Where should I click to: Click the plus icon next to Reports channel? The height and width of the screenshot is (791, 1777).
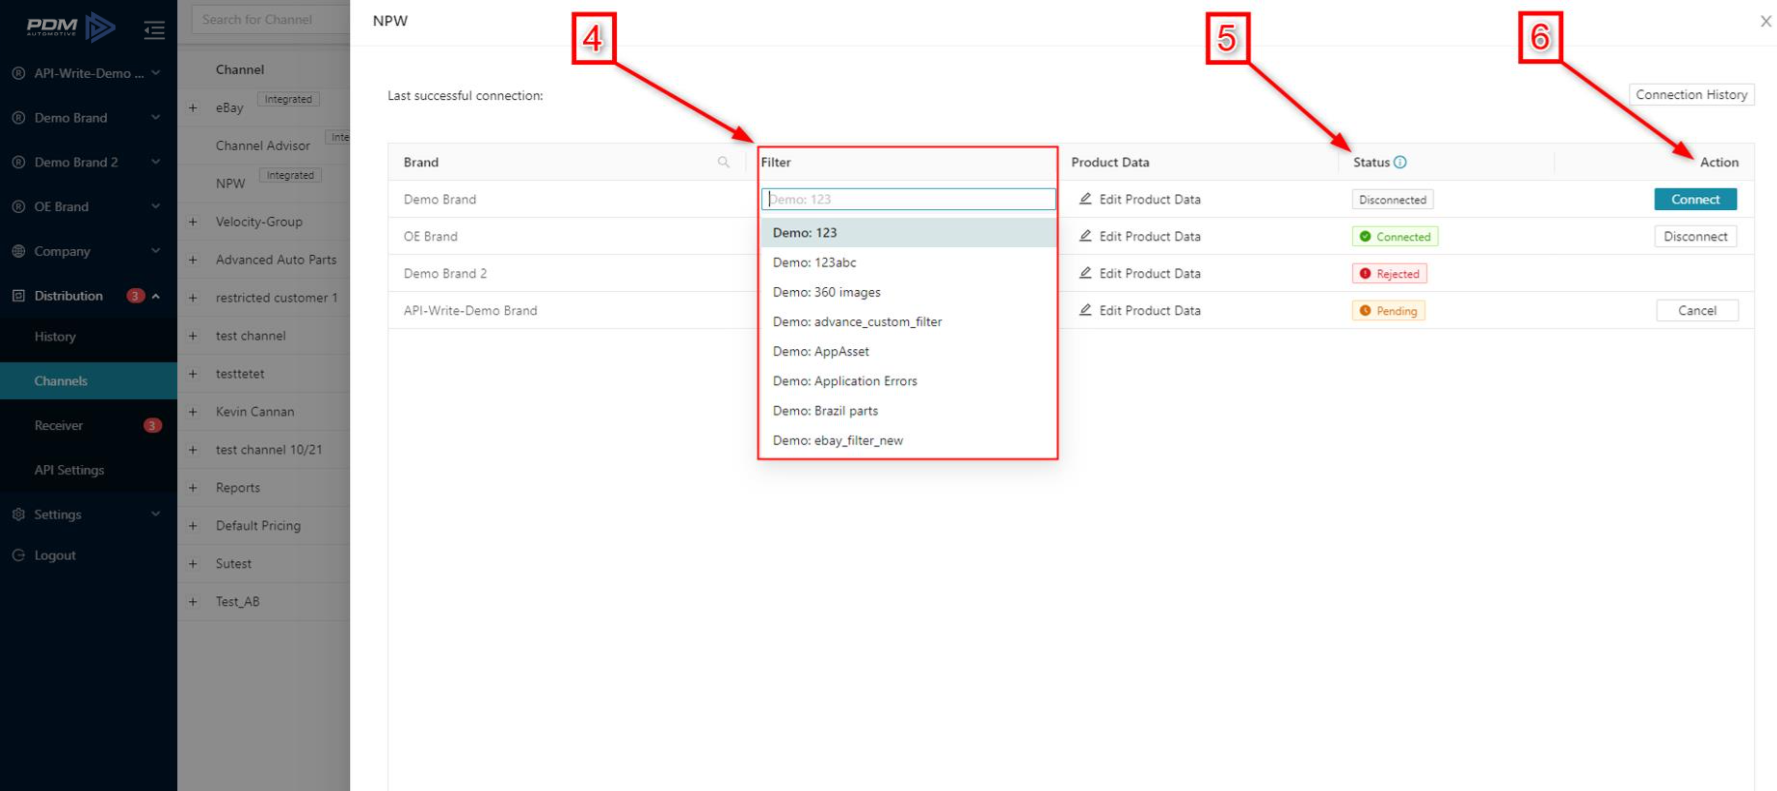click(x=193, y=488)
